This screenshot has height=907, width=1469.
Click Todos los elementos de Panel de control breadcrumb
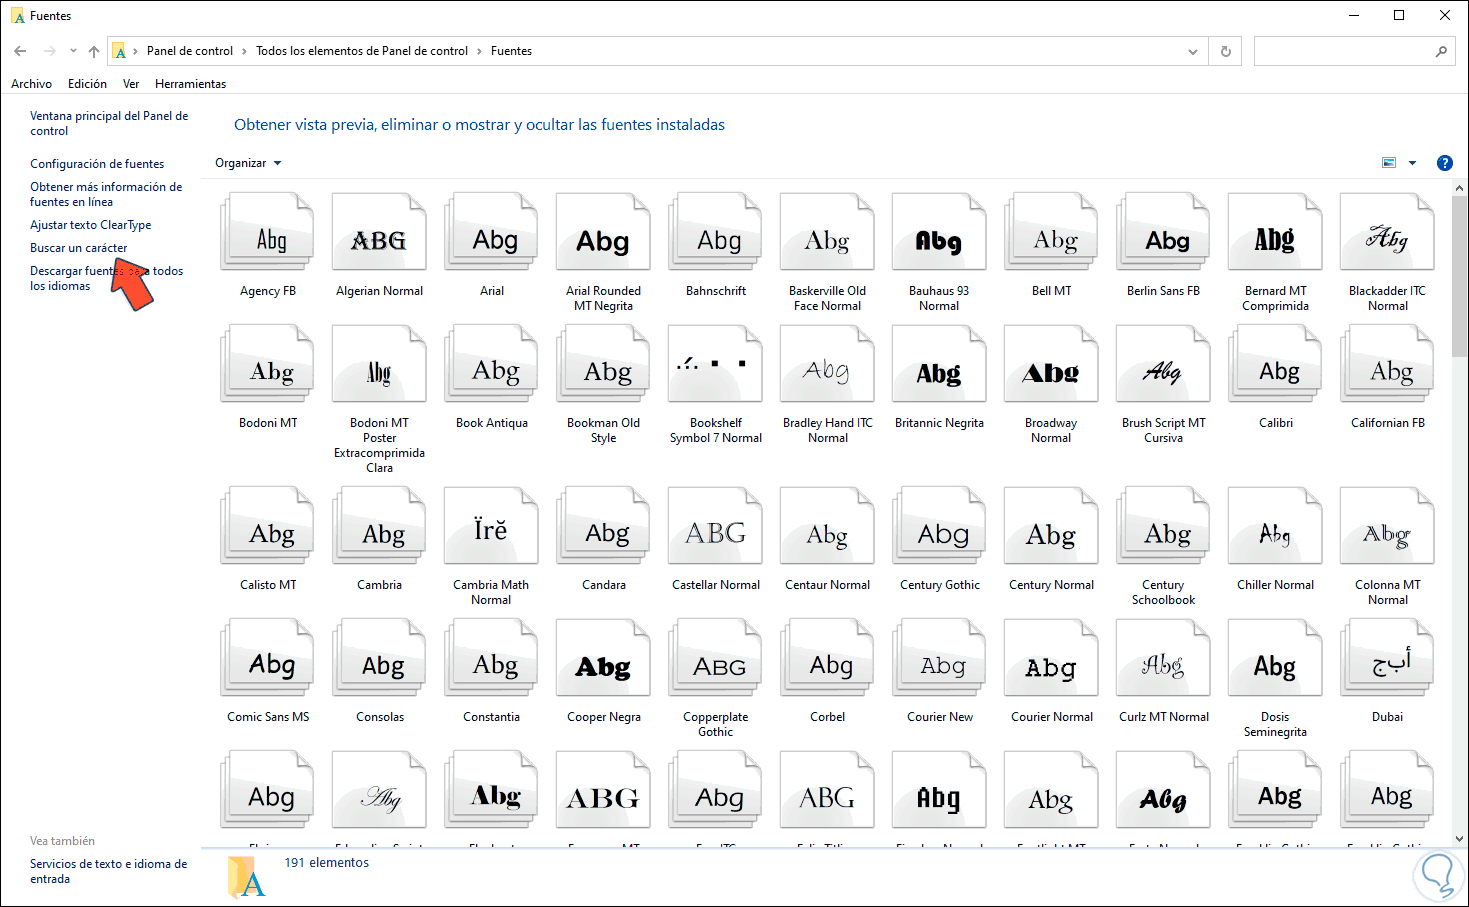[x=362, y=51]
